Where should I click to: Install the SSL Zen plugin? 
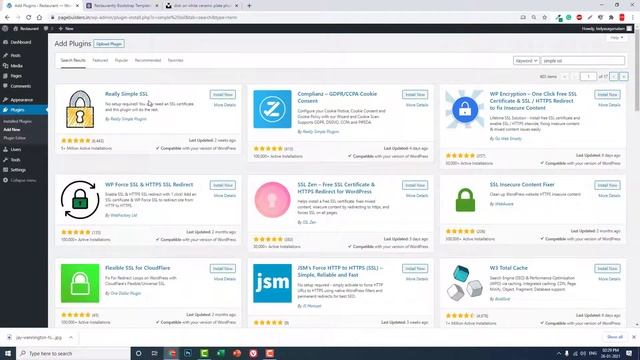point(415,185)
